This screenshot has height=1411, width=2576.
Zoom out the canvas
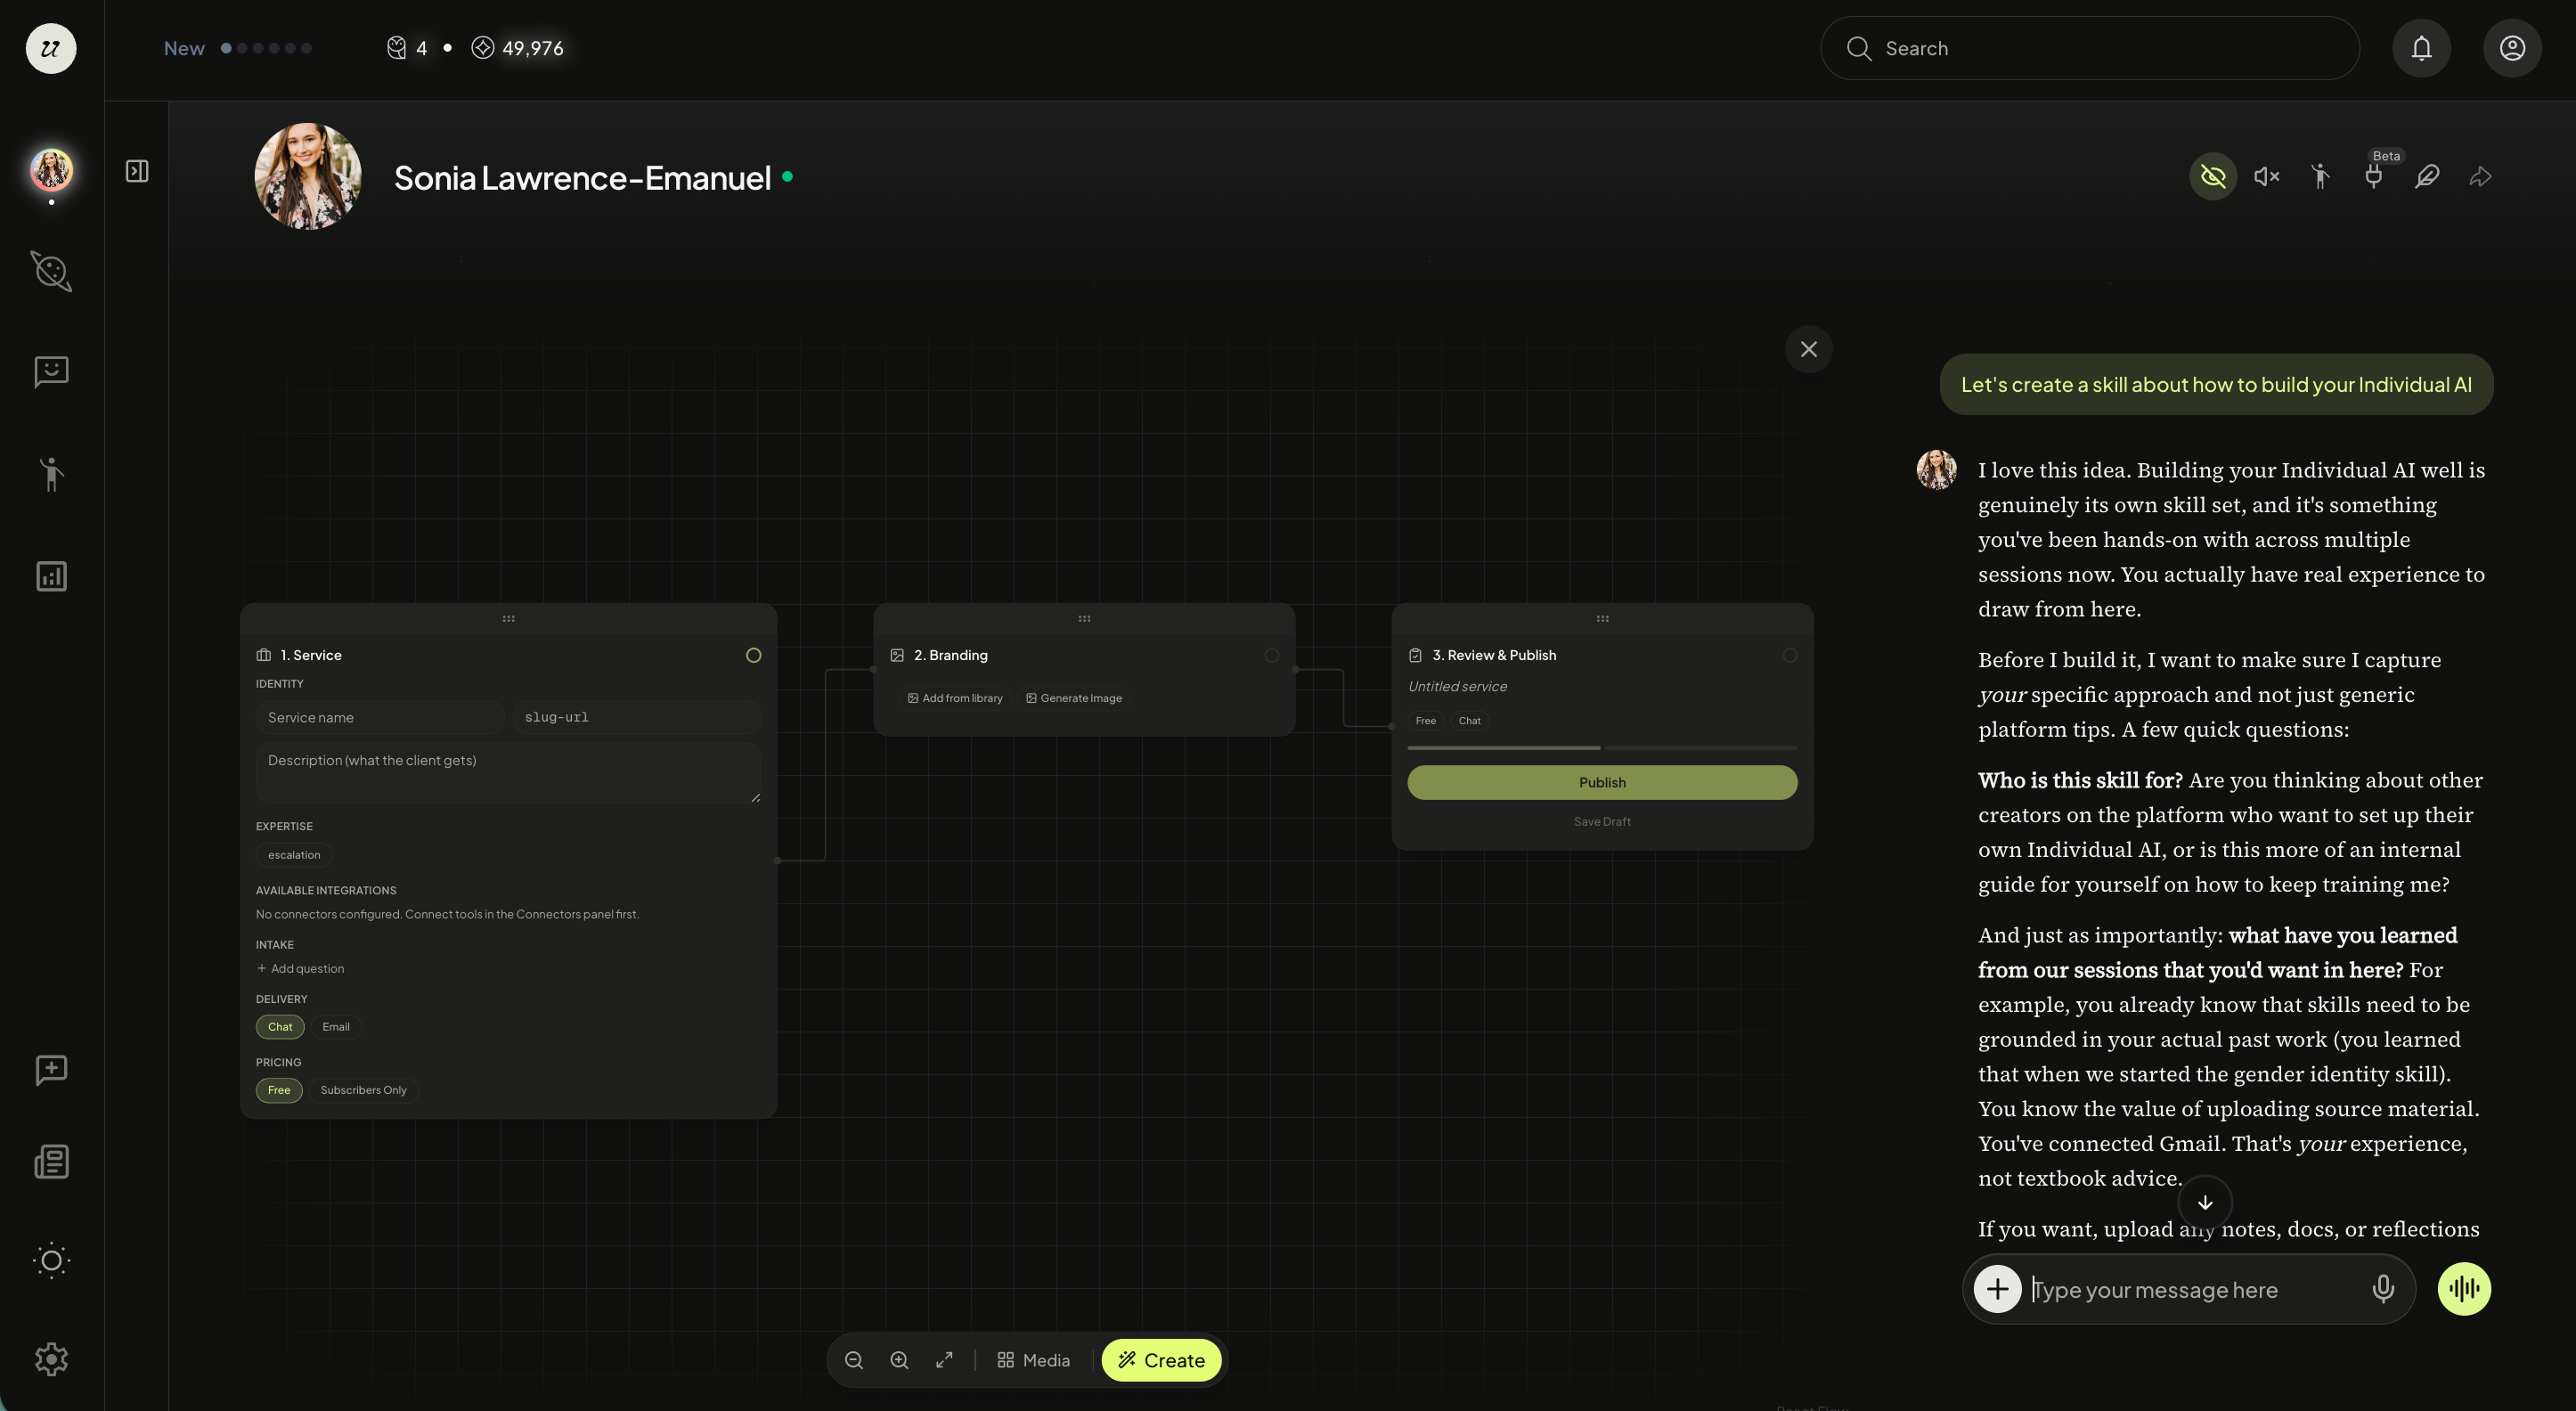click(854, 1360)
